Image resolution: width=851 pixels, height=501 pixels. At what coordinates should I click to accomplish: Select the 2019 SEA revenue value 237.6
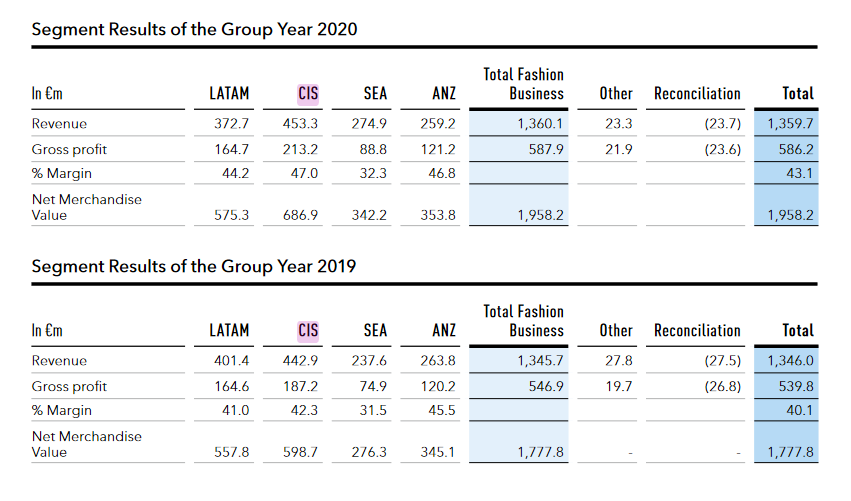[369, 361]
